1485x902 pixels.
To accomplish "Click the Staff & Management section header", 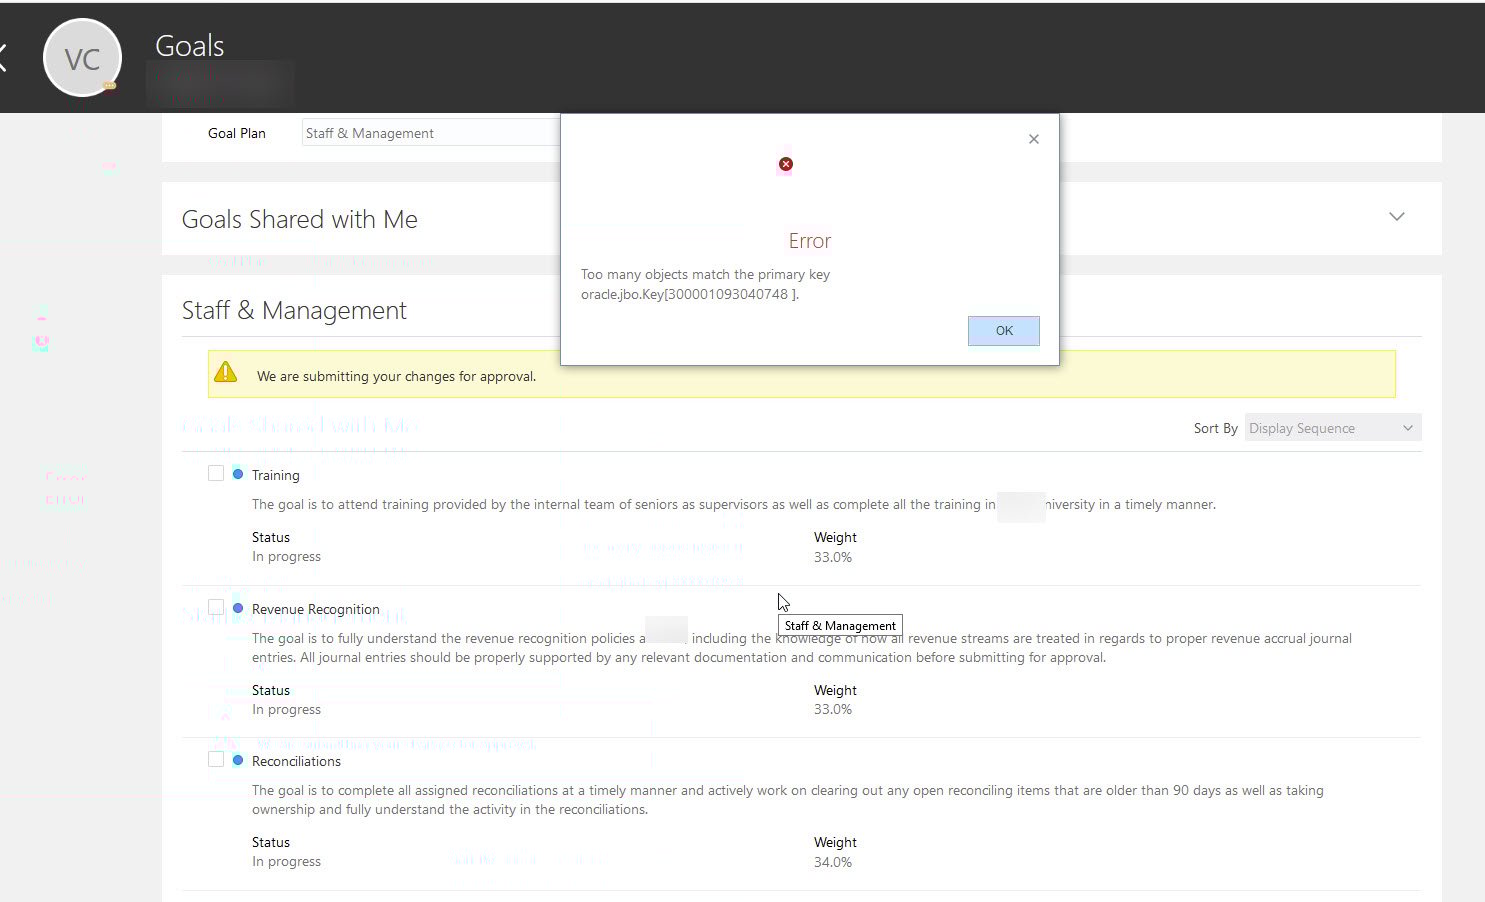I will click(x=294, y=310).
